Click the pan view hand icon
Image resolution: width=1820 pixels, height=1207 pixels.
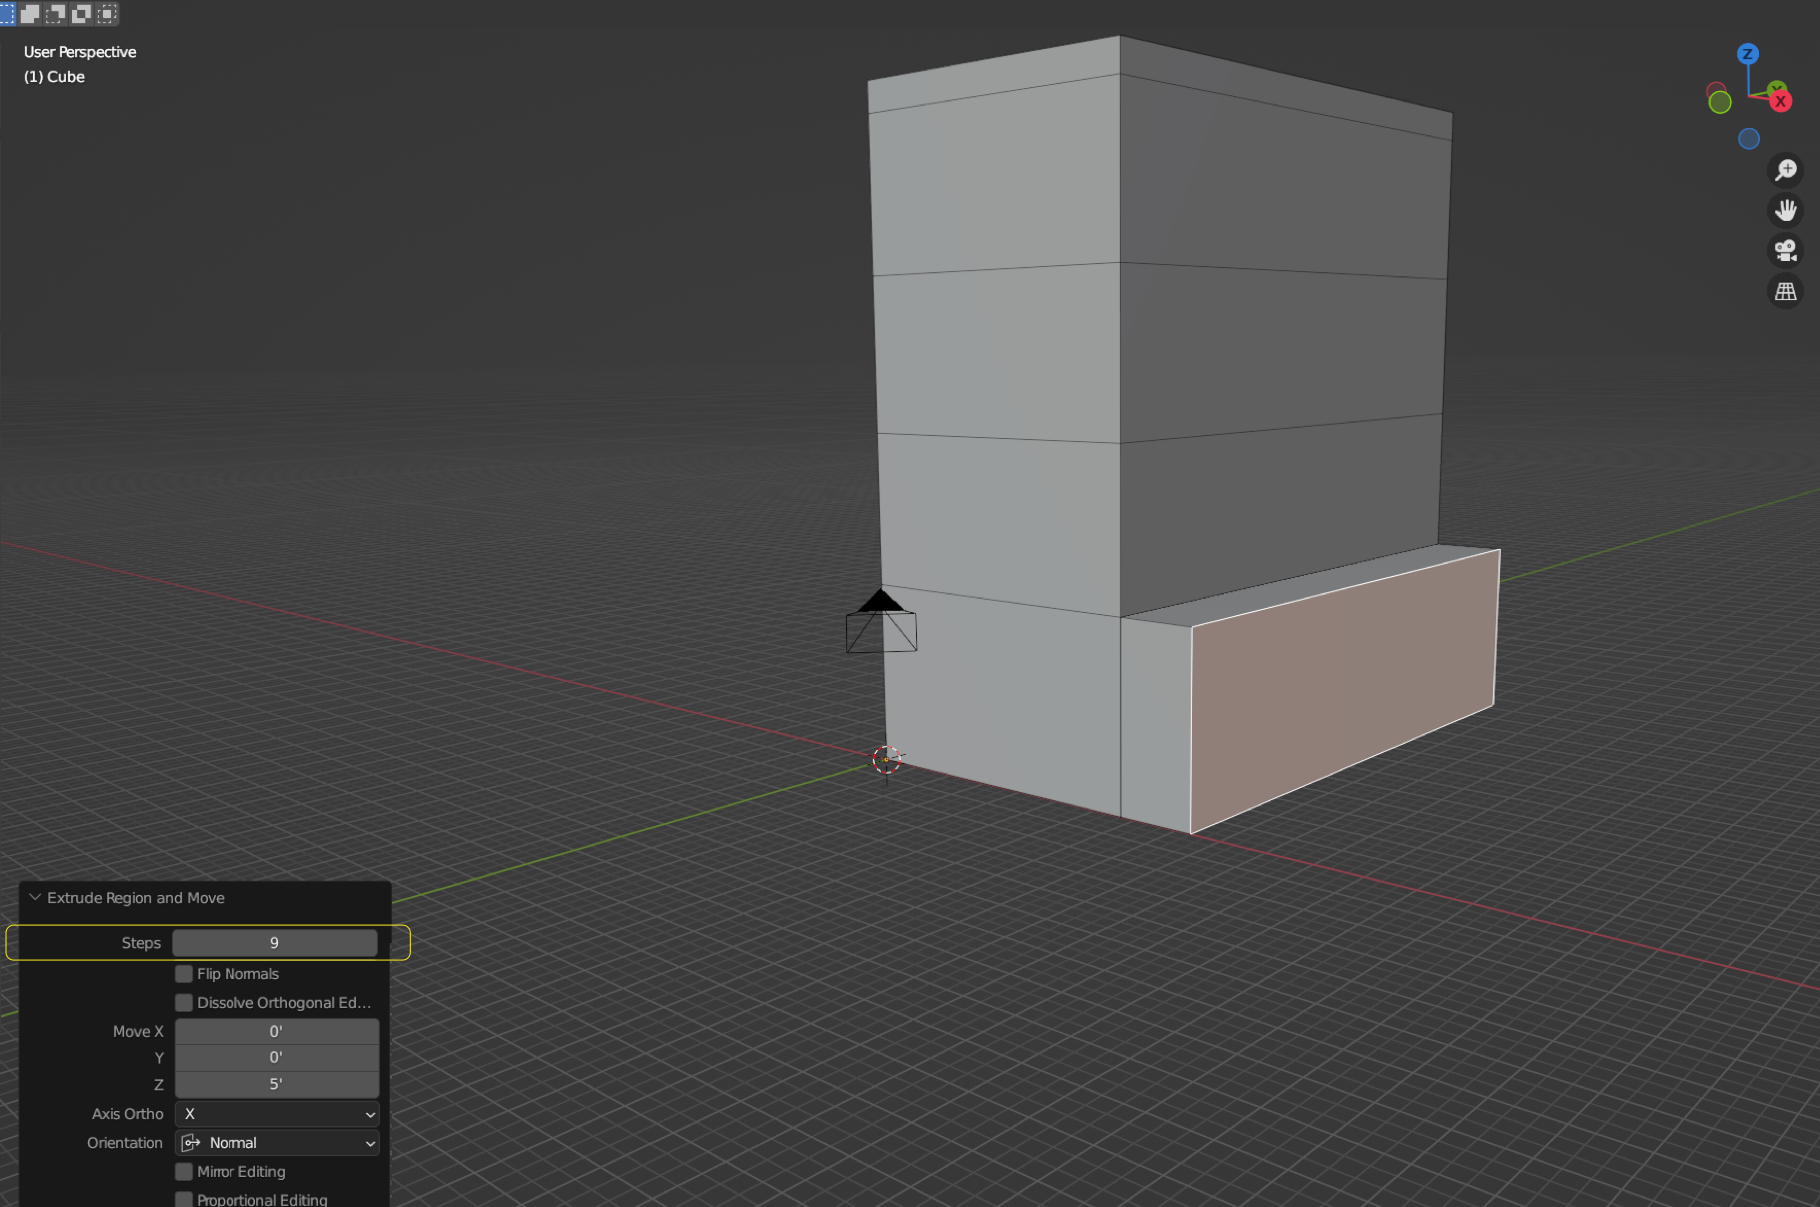[1785, 210]
